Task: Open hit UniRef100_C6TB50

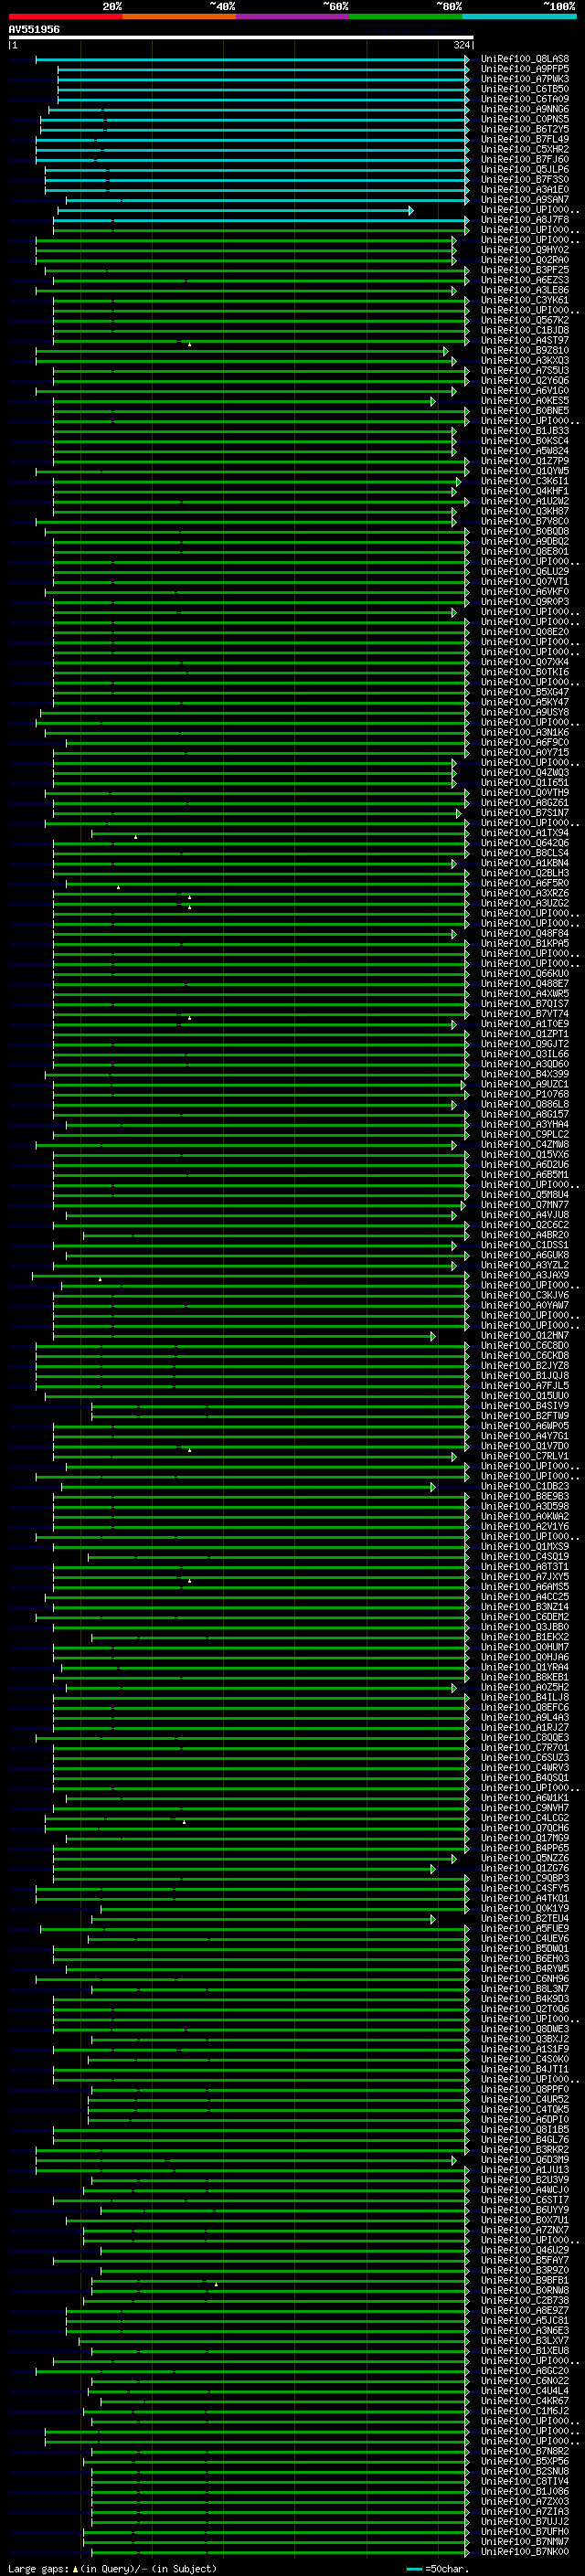Action: click(x=525, y=89)
